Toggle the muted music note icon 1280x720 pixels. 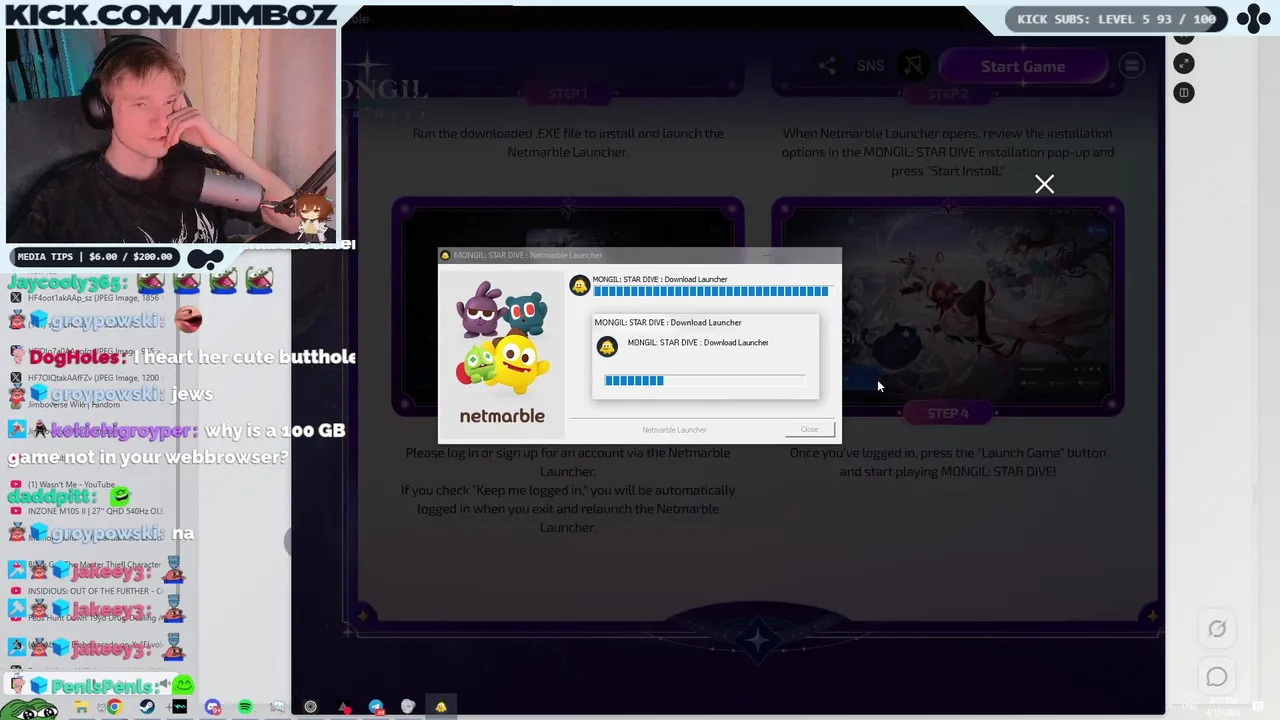pyautogui.click(x=913, y=66)
